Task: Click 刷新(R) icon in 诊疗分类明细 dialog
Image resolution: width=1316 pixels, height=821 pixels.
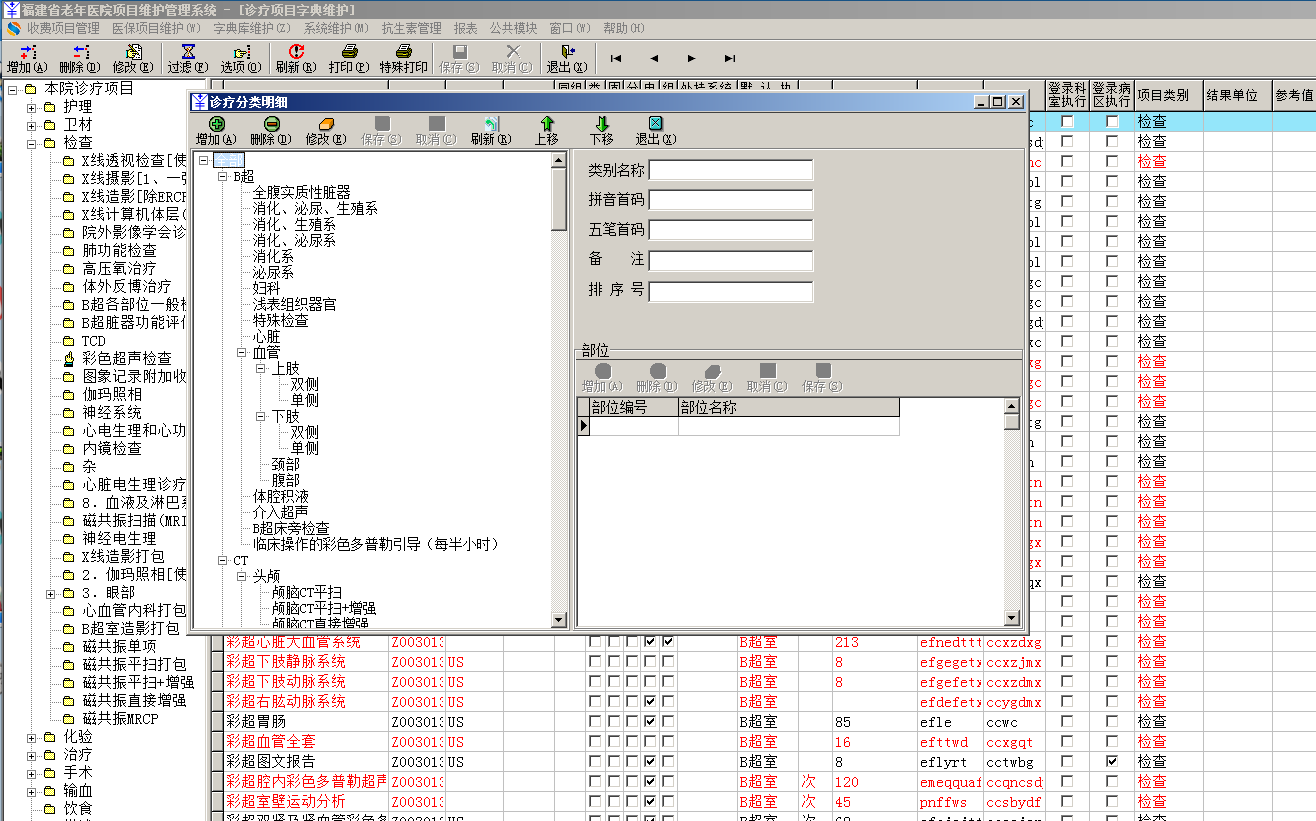Action: (490, 123)
